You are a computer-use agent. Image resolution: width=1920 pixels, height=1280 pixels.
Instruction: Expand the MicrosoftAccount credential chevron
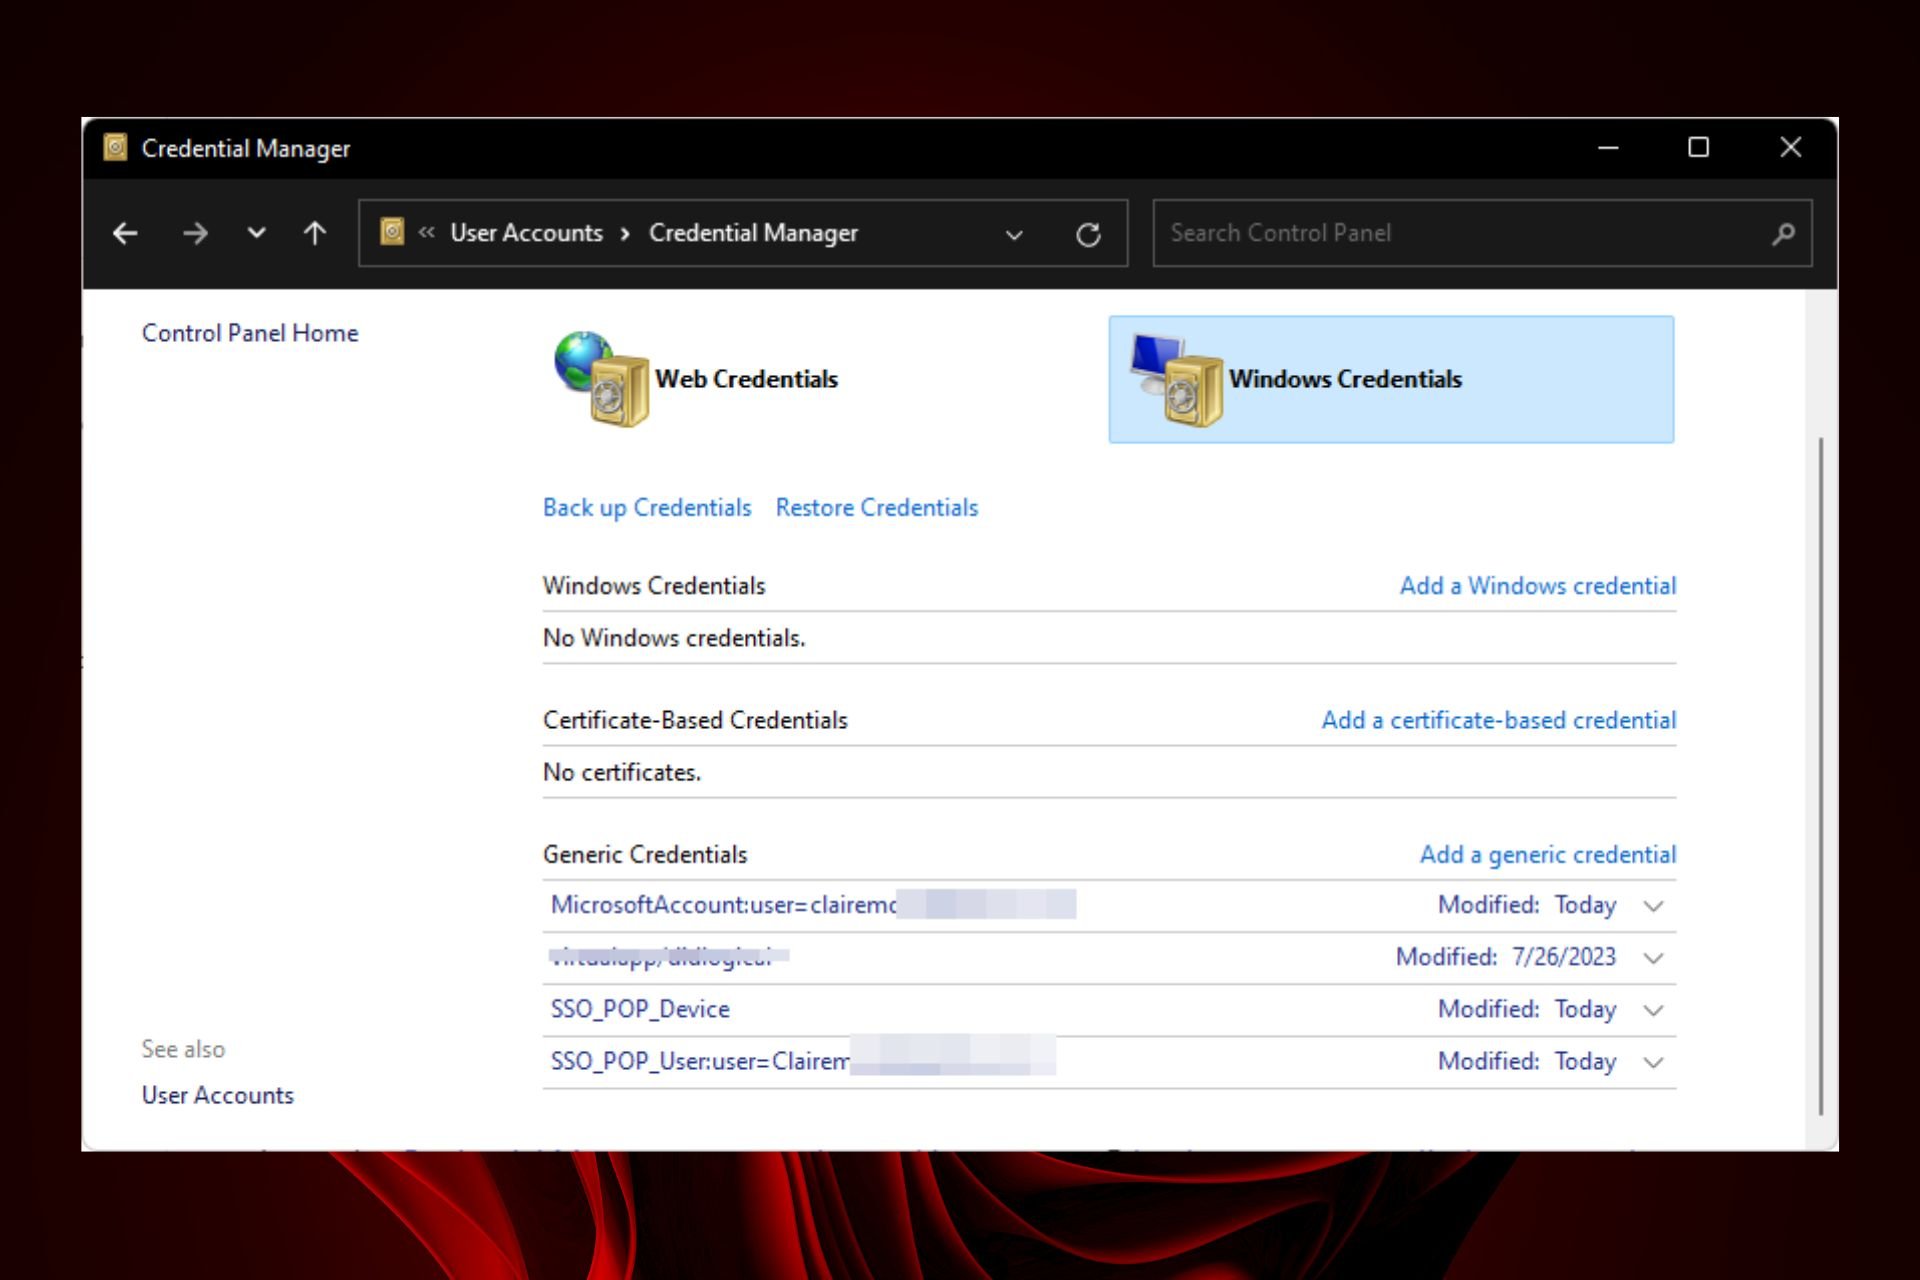pos(1654,906)
